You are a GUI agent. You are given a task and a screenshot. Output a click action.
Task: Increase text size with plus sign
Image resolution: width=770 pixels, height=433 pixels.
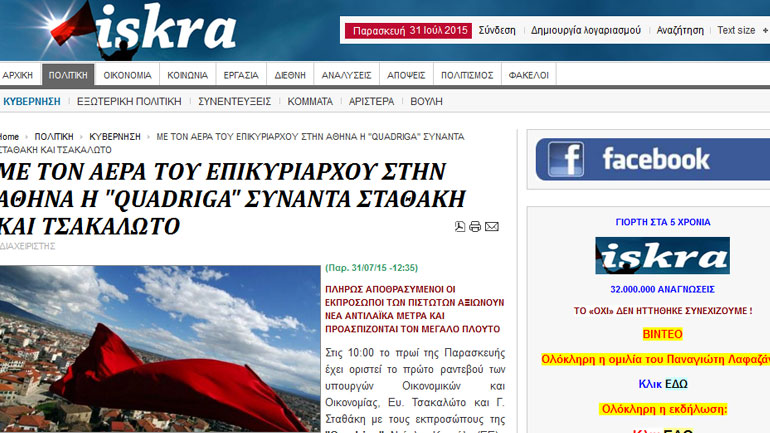click(x=765, y=30)
